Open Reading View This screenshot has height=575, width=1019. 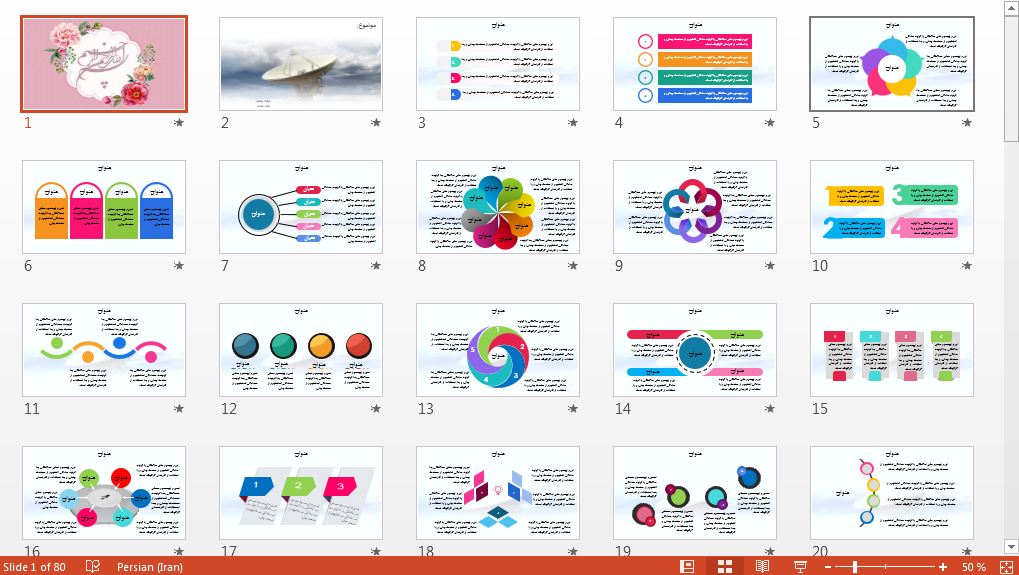pyautogui.click(x=763, y=567)
